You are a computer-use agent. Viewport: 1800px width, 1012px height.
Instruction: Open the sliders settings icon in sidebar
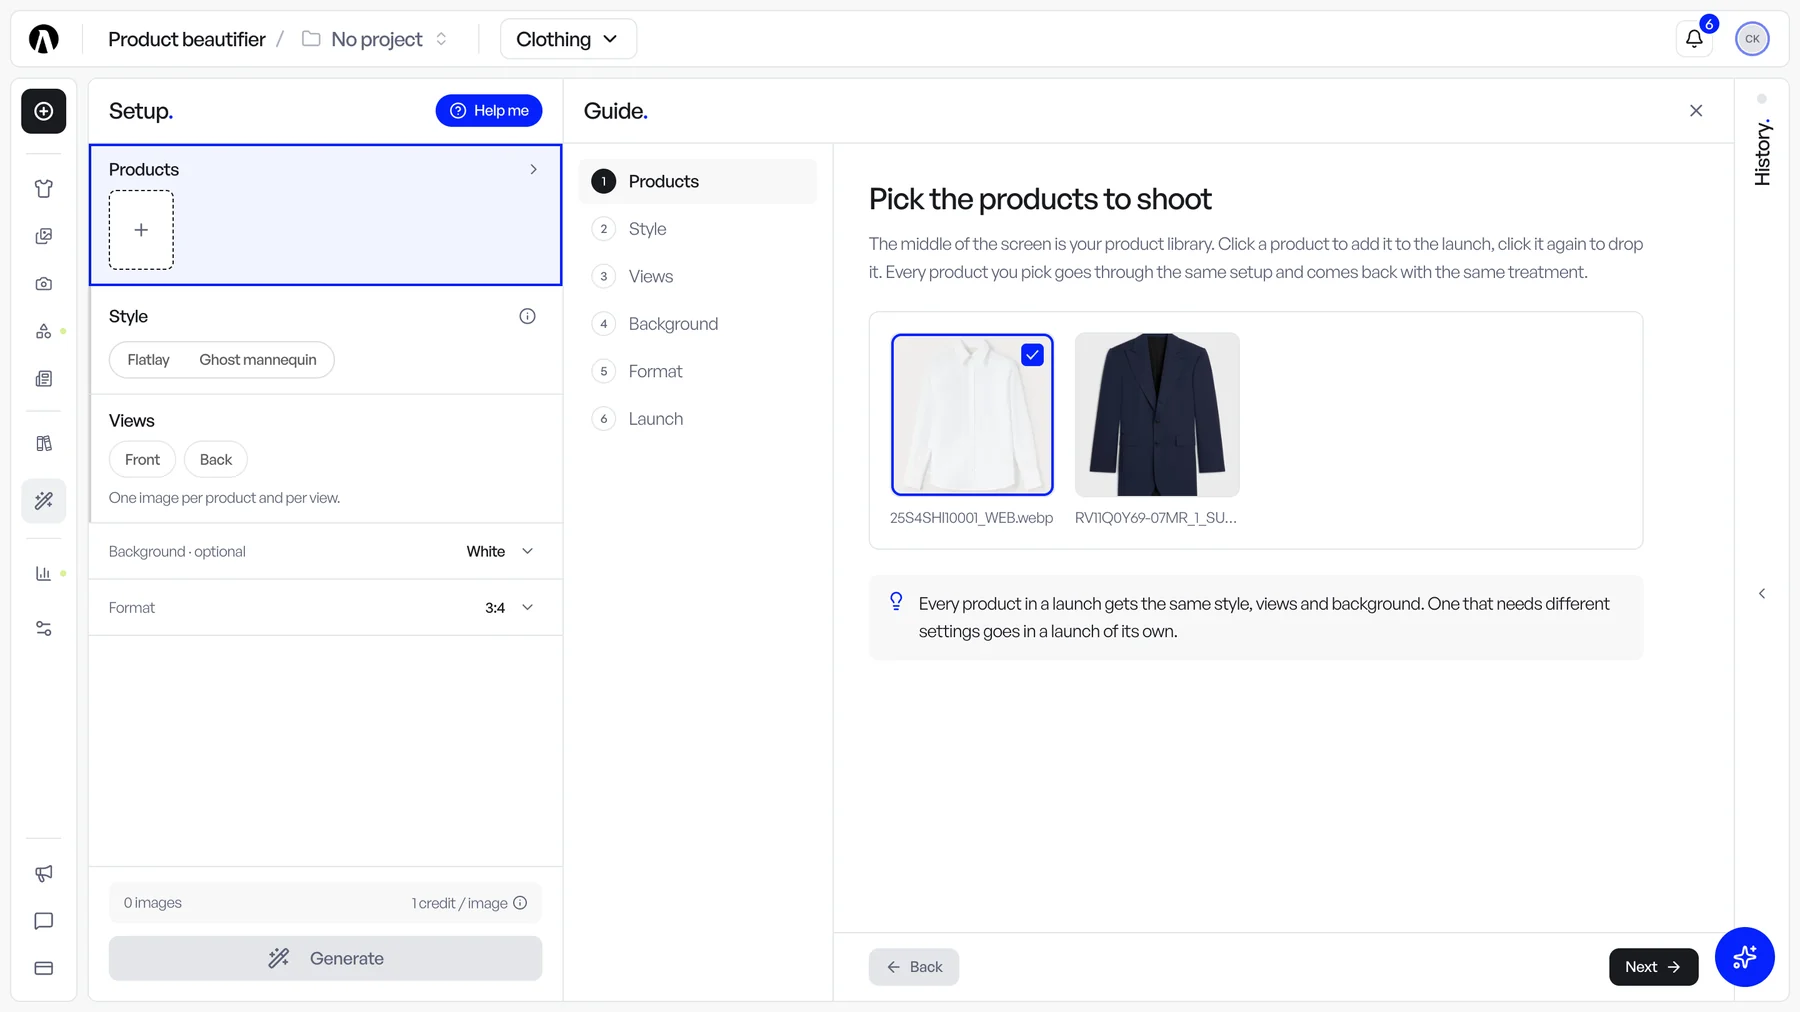[x=44, y=629]
